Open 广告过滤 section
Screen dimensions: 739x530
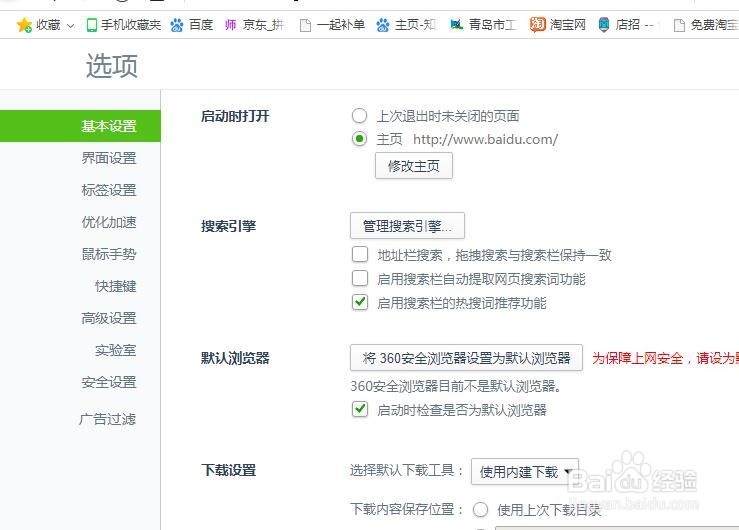tap(107, 419)
